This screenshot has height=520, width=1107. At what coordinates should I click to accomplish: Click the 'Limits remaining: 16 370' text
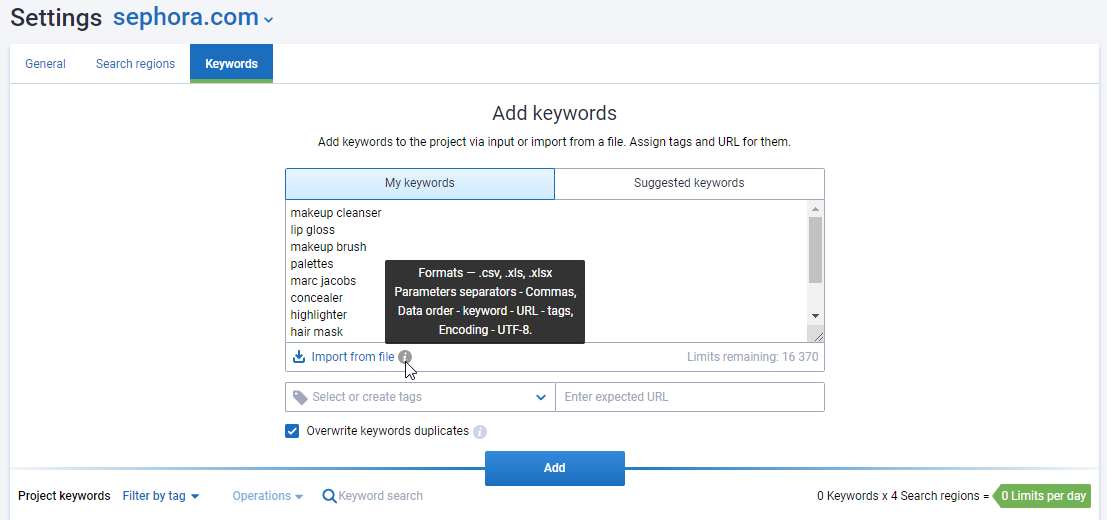click(753, 357)
